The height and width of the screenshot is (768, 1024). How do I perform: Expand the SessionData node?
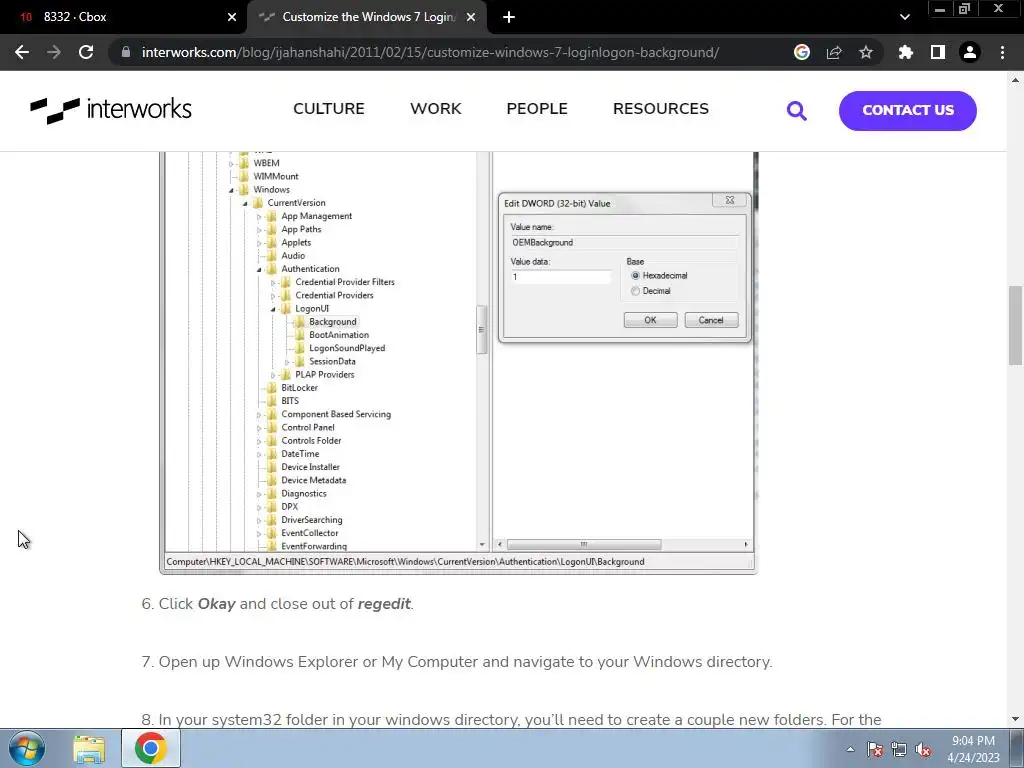(287, 362)
